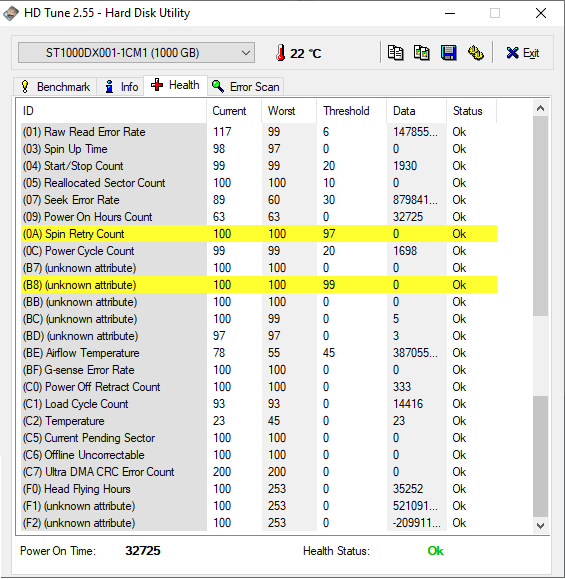Click the 32725 Power On Time value
The height and width of the screenshot is (579, 565).
click(x=143, y=551)
